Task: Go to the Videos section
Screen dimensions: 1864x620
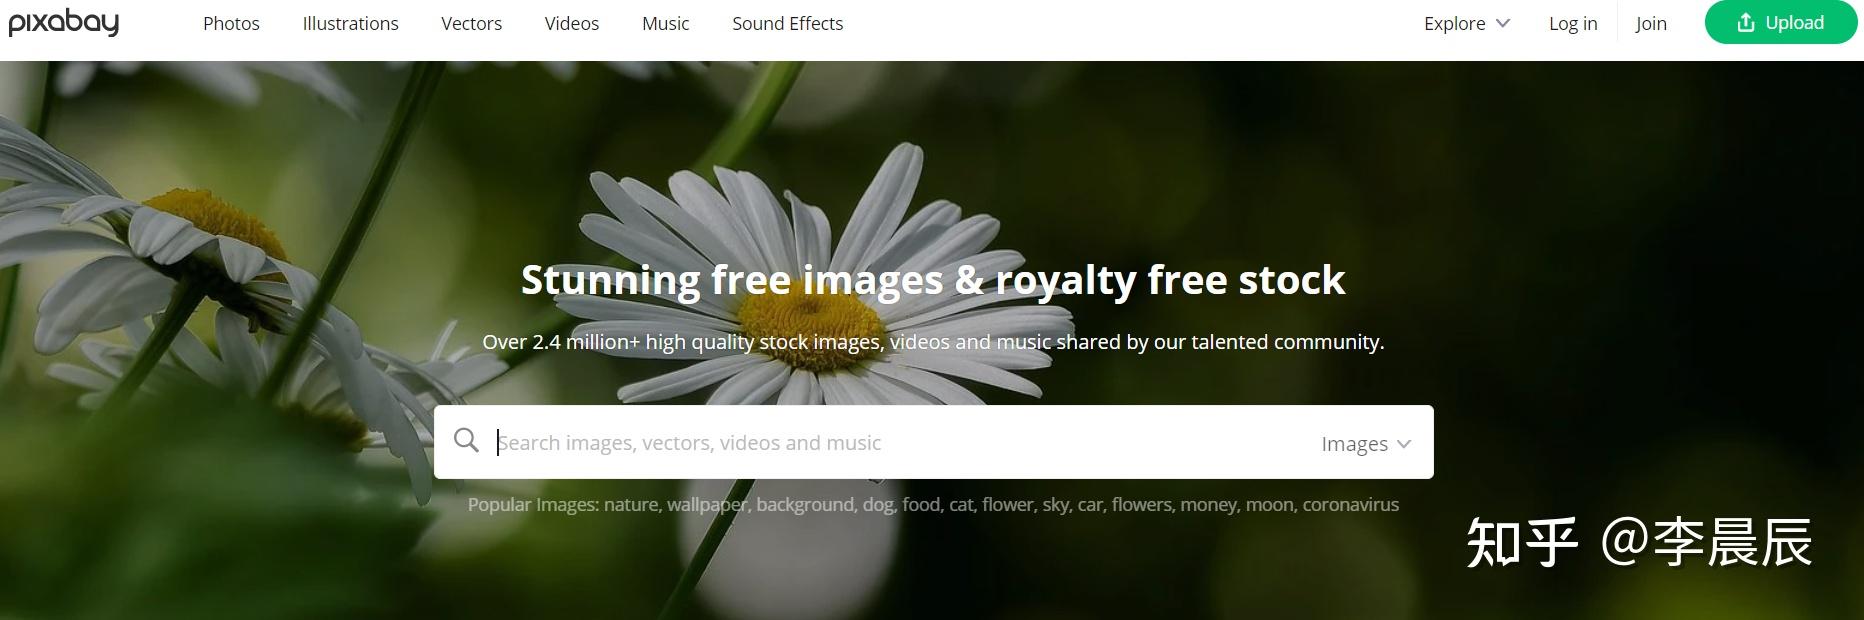Action: pos(572,23)
